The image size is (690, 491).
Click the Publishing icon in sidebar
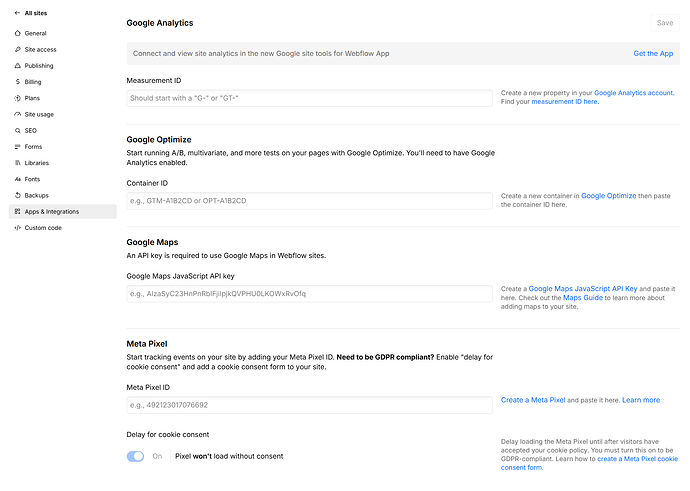pyautogui.click(x=17, y=65)
